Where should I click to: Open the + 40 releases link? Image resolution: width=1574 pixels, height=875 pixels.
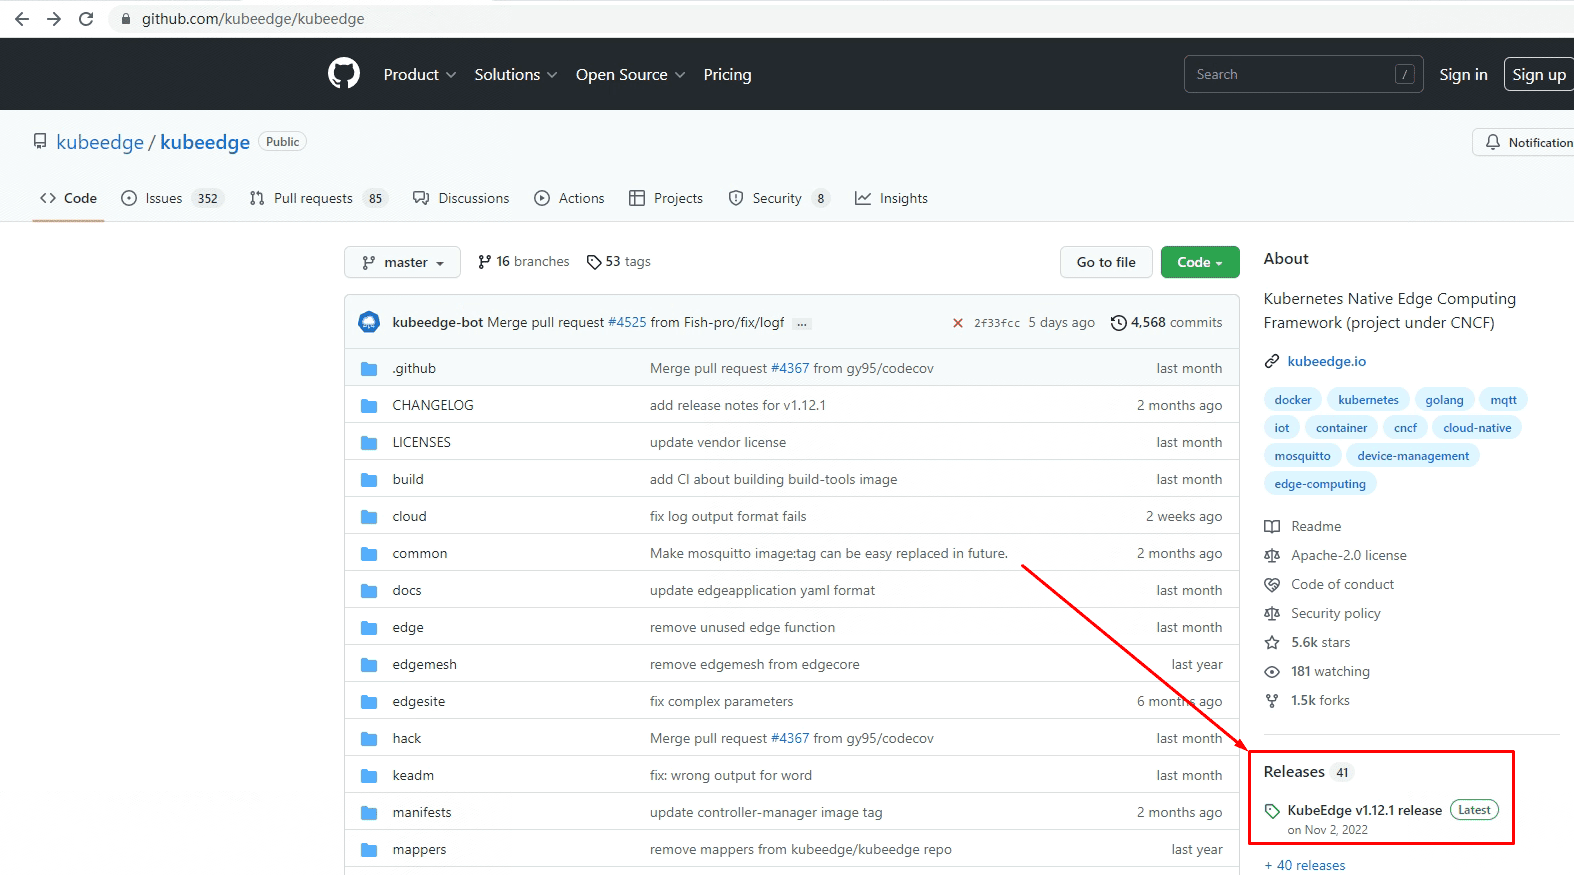[1305, 865]
